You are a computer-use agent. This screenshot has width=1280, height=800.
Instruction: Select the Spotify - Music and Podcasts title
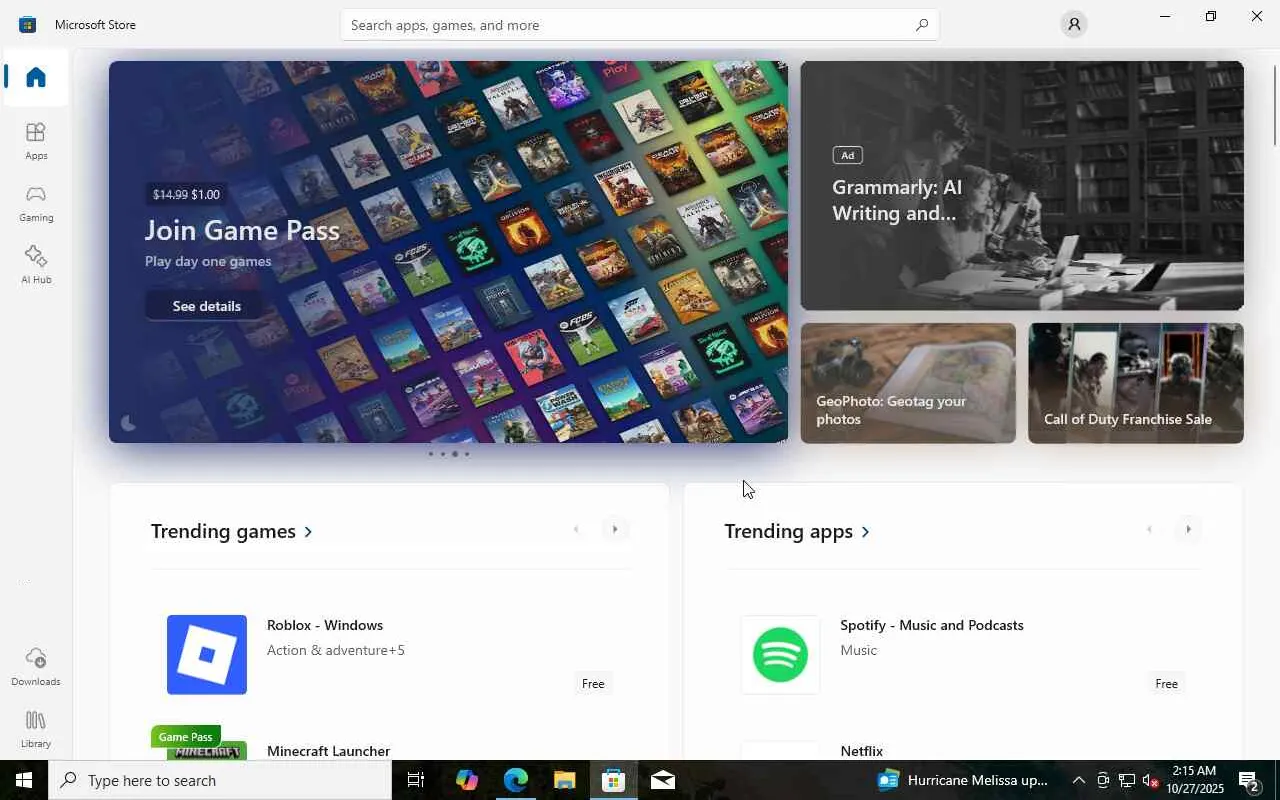pos(932,625)
